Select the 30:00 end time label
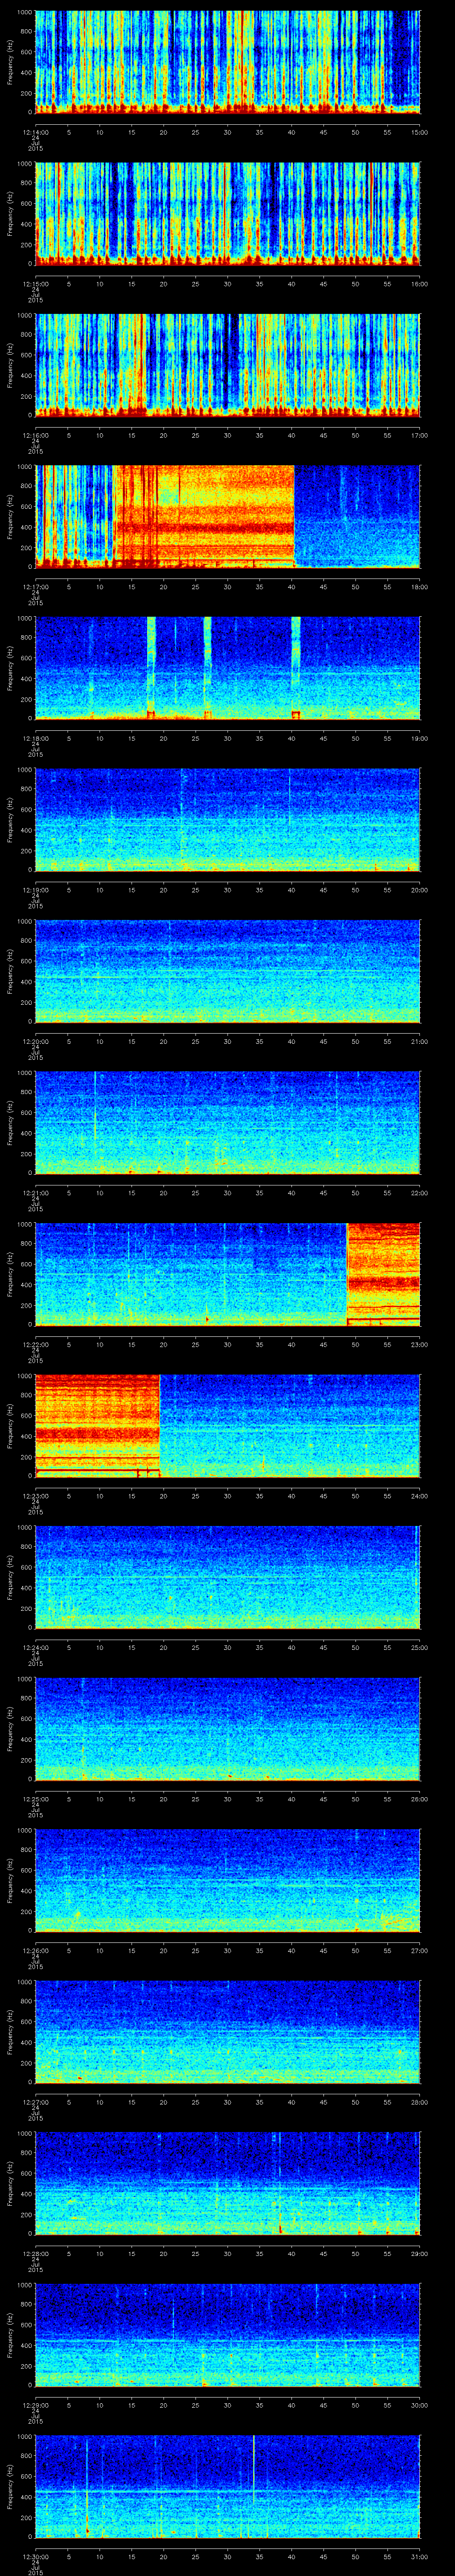The image size is (455, 2576). pyautogui.click(x=420, y=2406)
